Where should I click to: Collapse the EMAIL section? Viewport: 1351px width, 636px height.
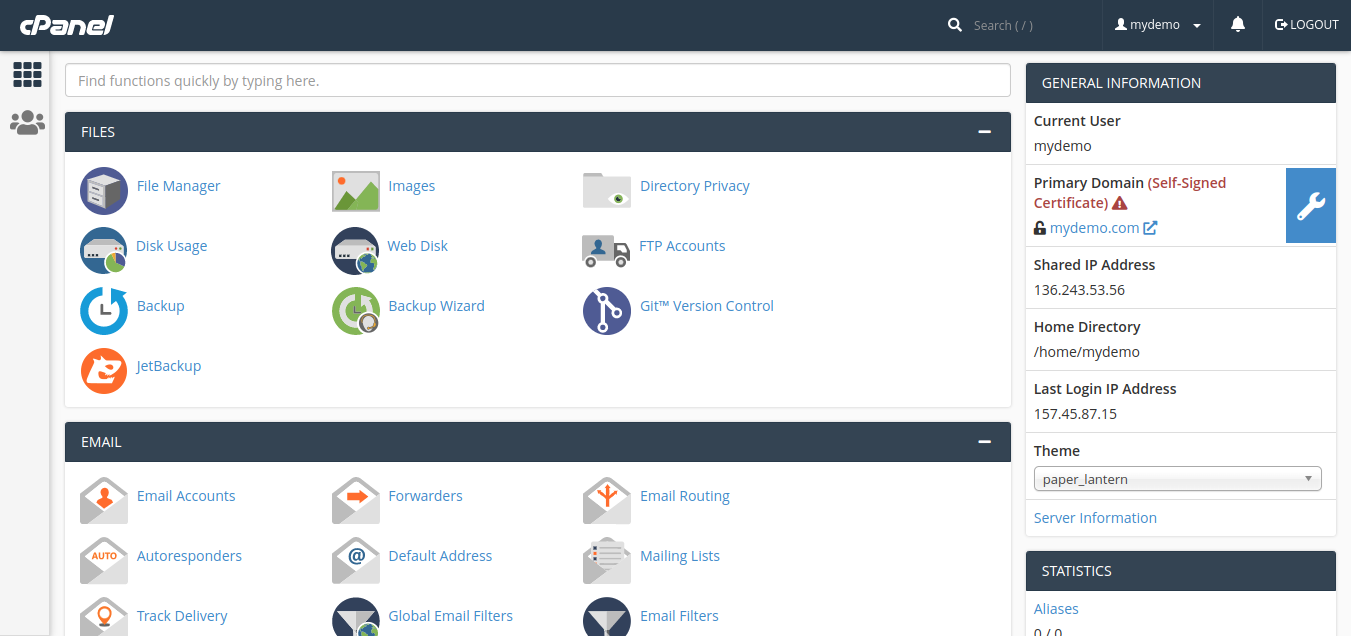click(985, 441)
